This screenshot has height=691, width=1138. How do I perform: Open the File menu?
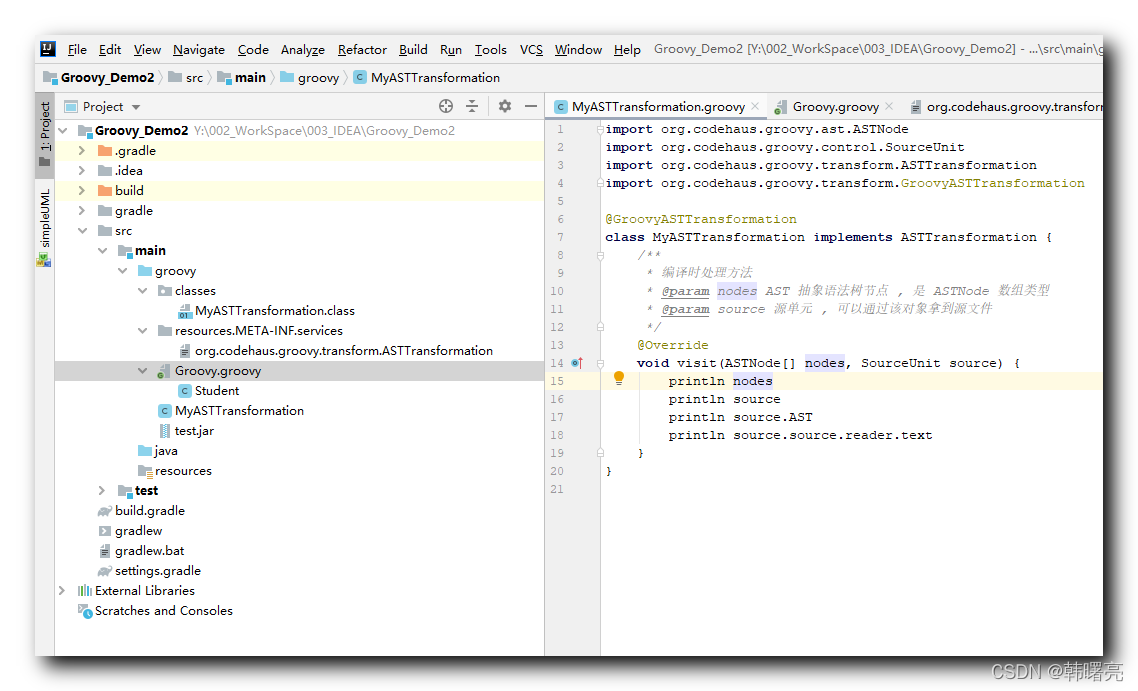[x=77, y=49]
